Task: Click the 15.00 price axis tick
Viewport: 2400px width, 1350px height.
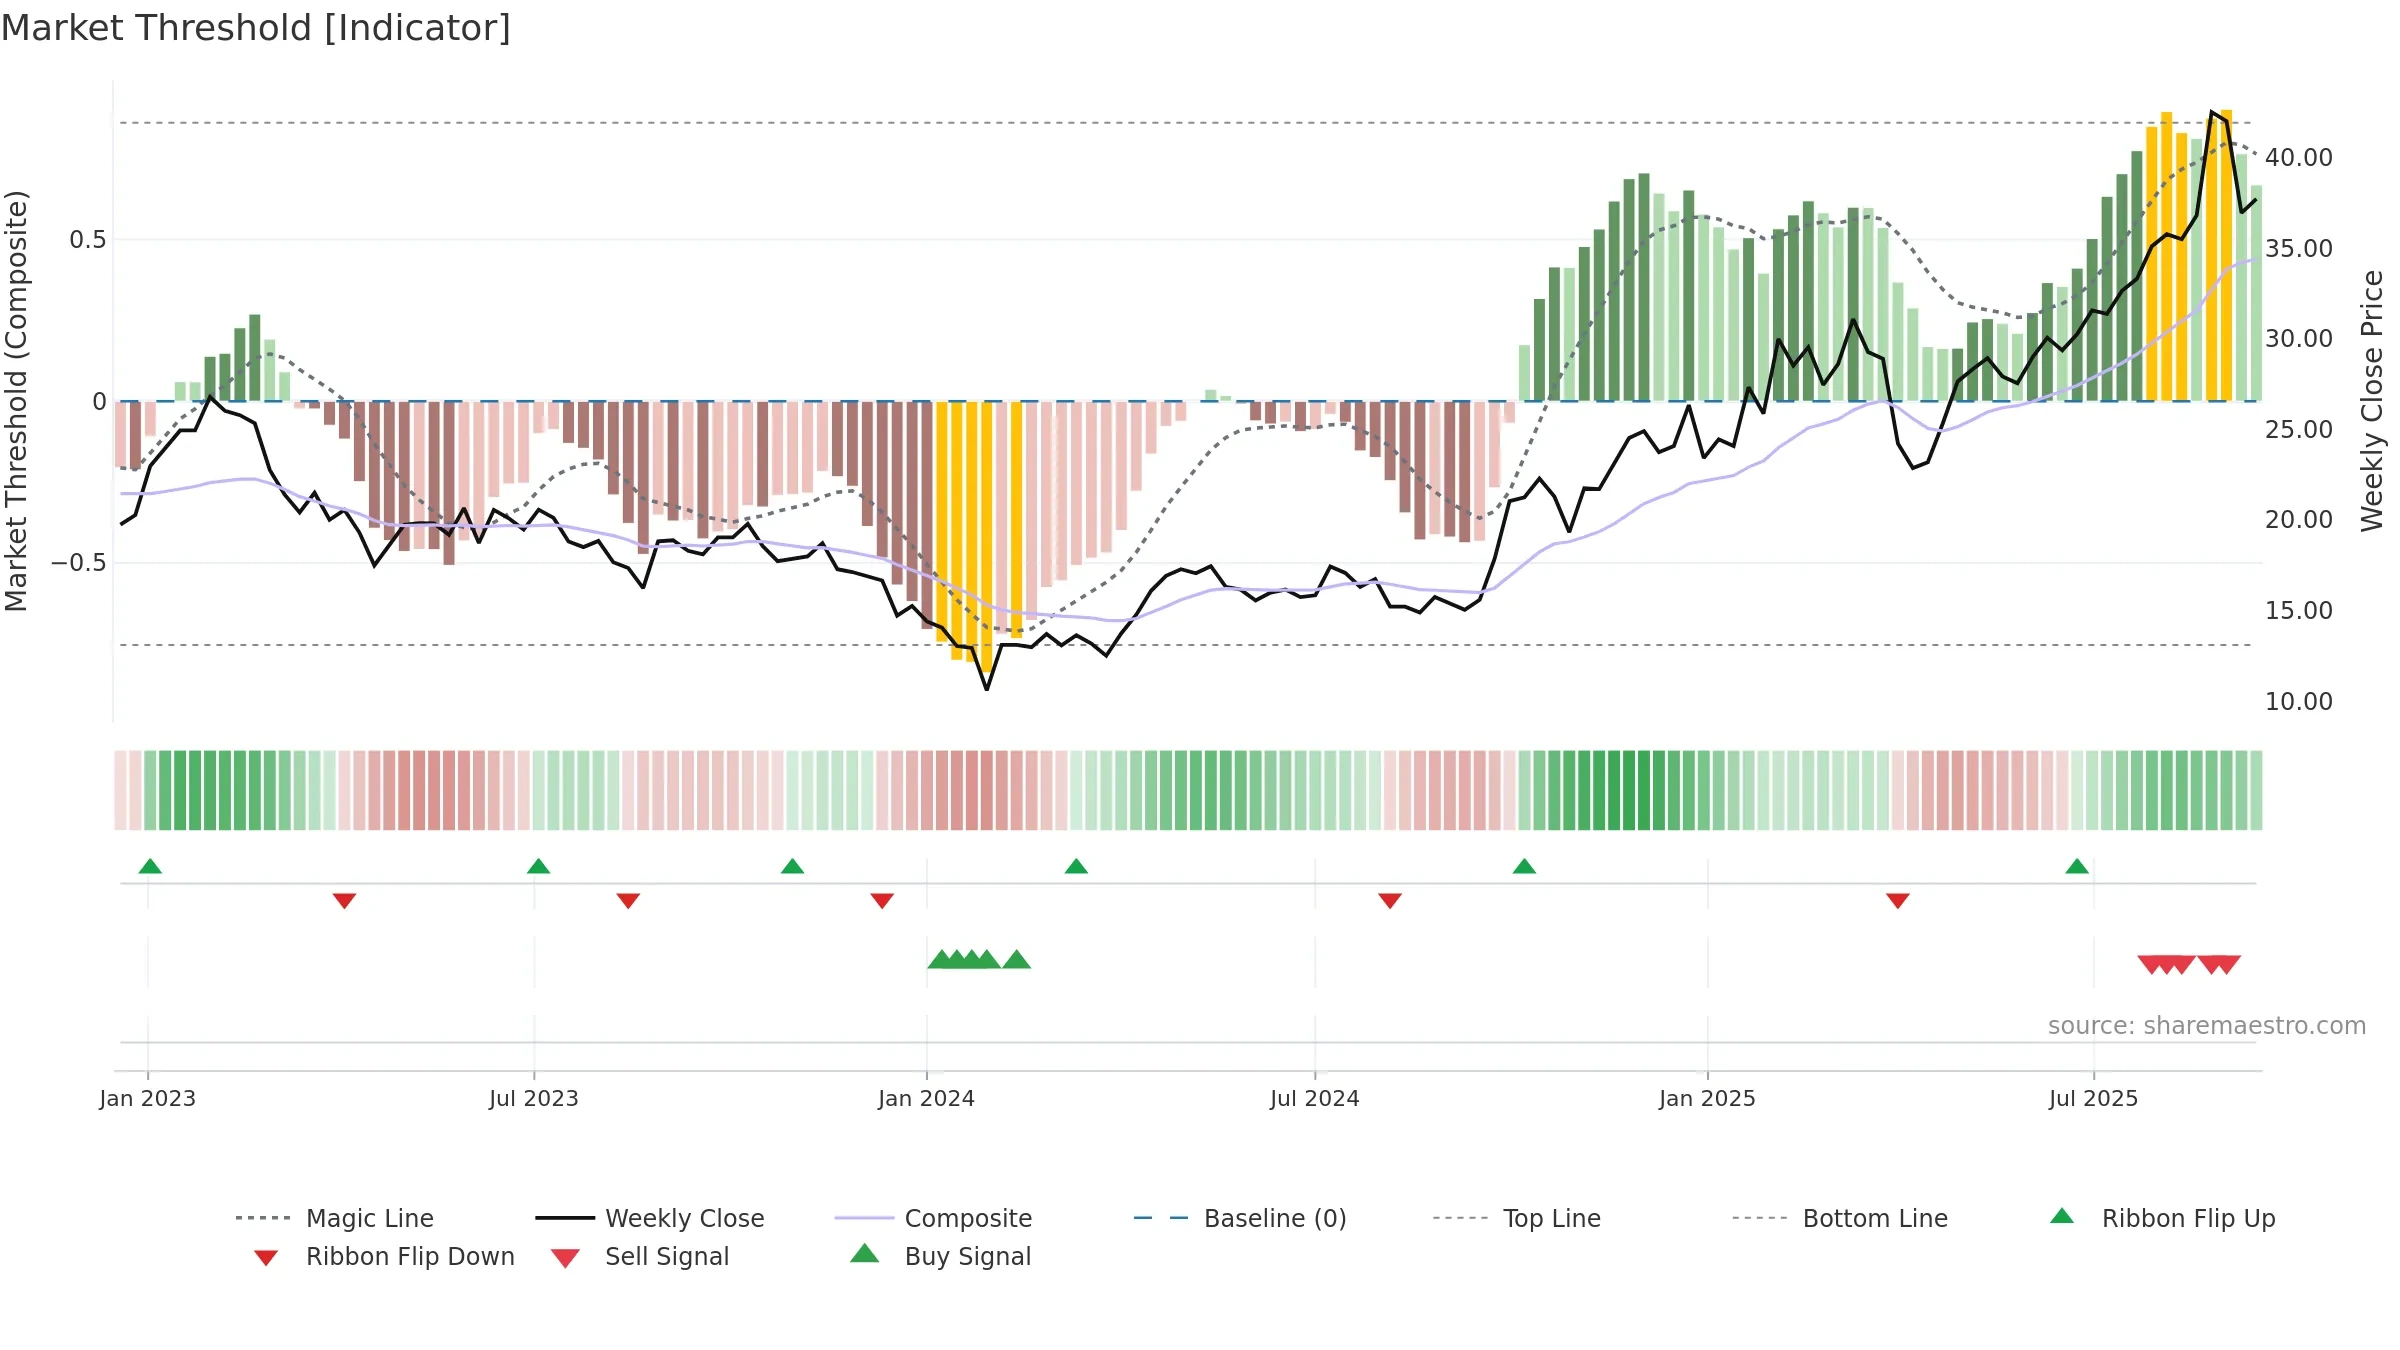Action: 2299,610
